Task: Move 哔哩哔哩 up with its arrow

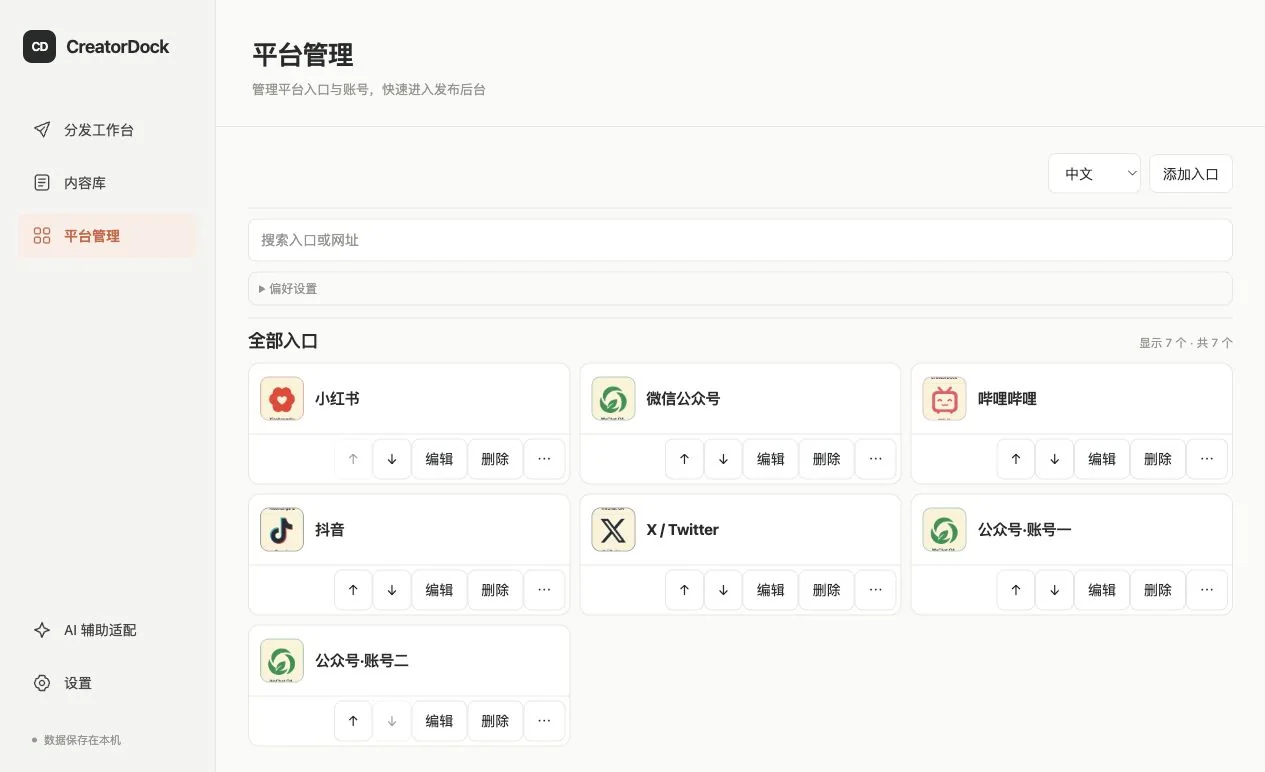Action: click(x=1016, y=459)
